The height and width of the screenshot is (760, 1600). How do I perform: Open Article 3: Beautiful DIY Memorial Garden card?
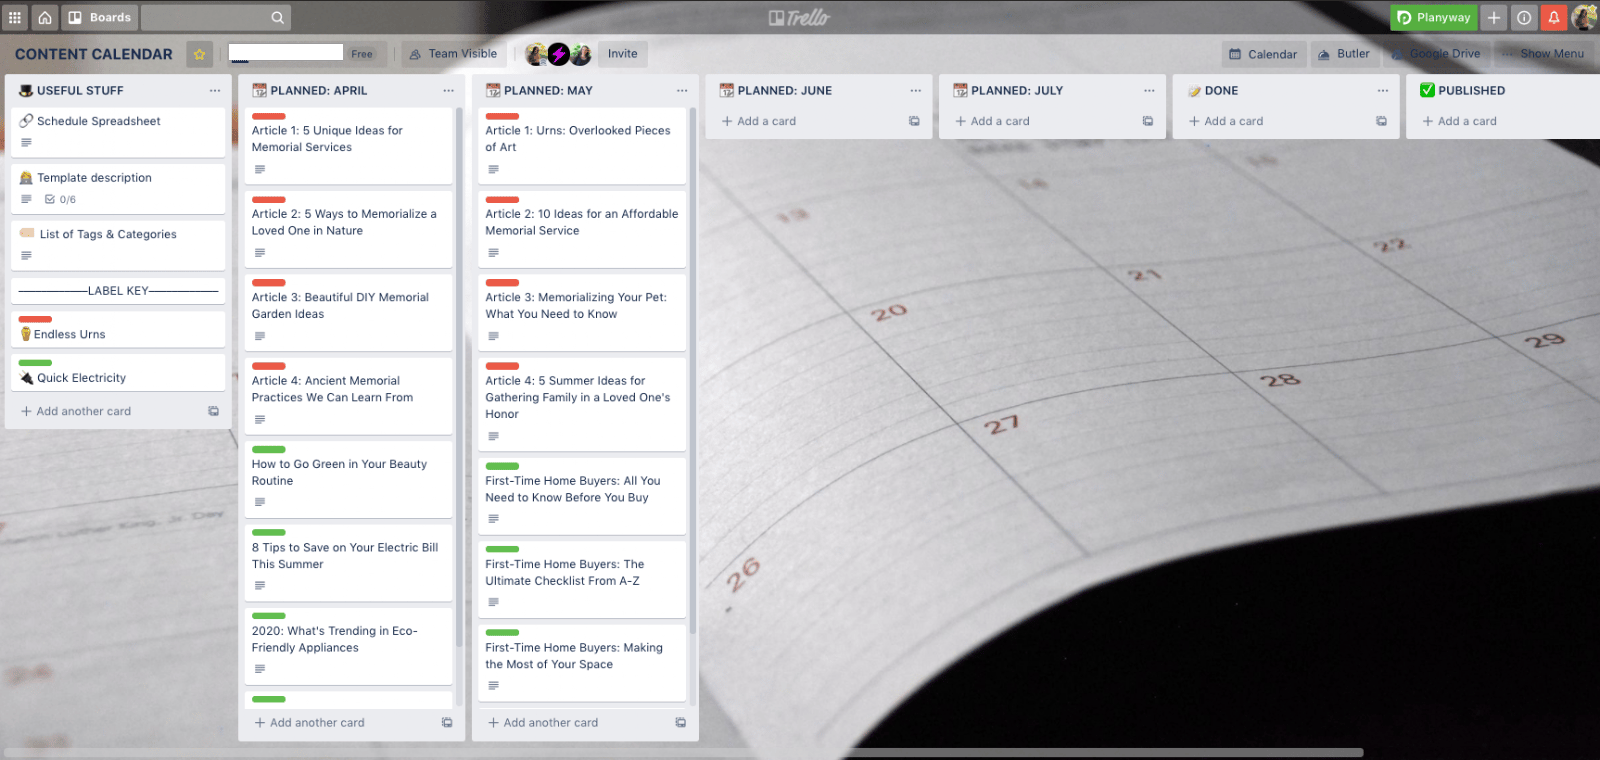[x=348, y=313]
